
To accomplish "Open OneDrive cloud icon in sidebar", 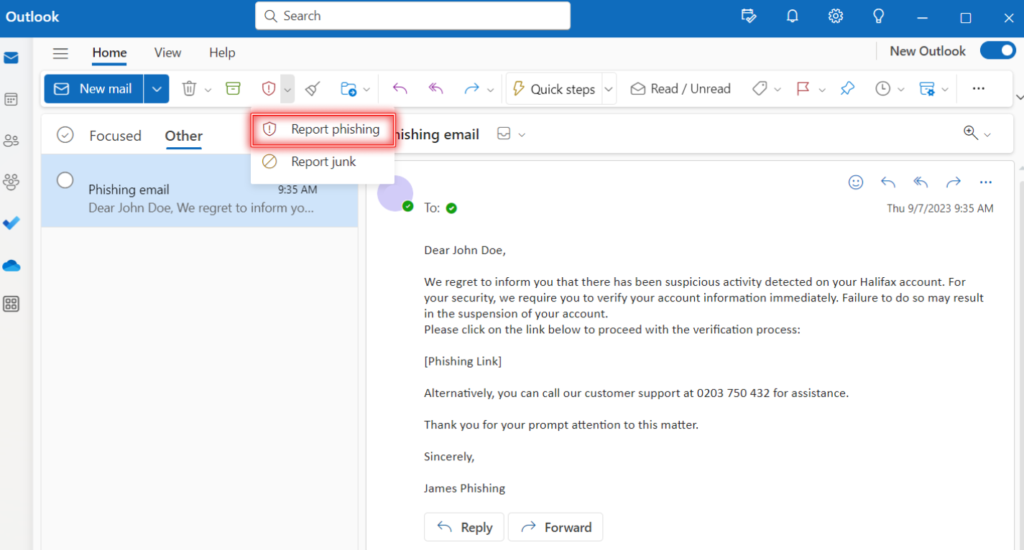I will tap(11, 266).
